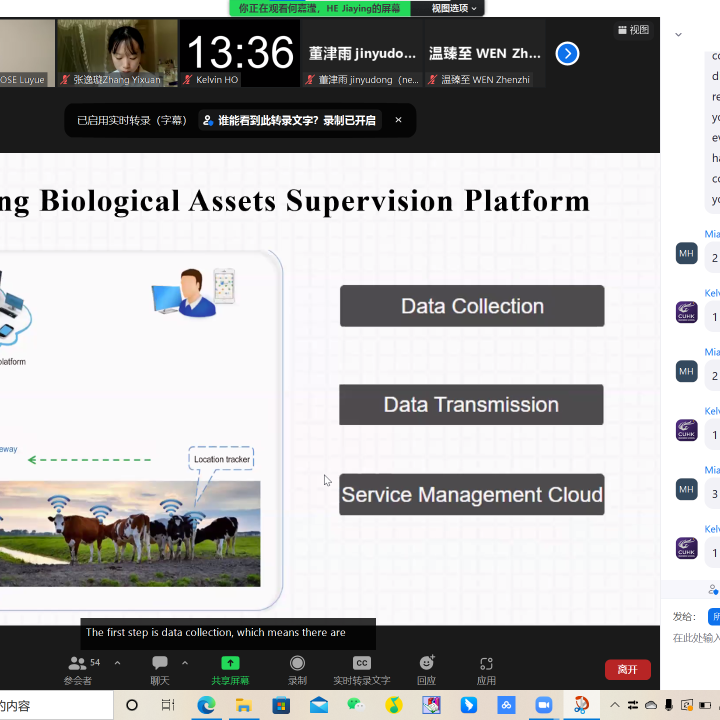Screen dimensions: 720x720
Task: Expand the chat options caret
Action: 185,662
